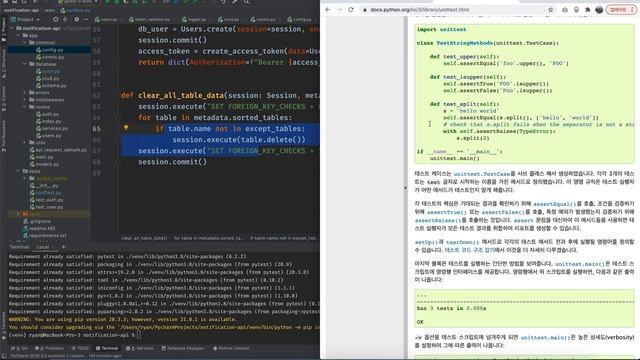The height and width of the screenshot is (360, 640).
Task: Open the Services tool window
Action: tap(140, 348)
